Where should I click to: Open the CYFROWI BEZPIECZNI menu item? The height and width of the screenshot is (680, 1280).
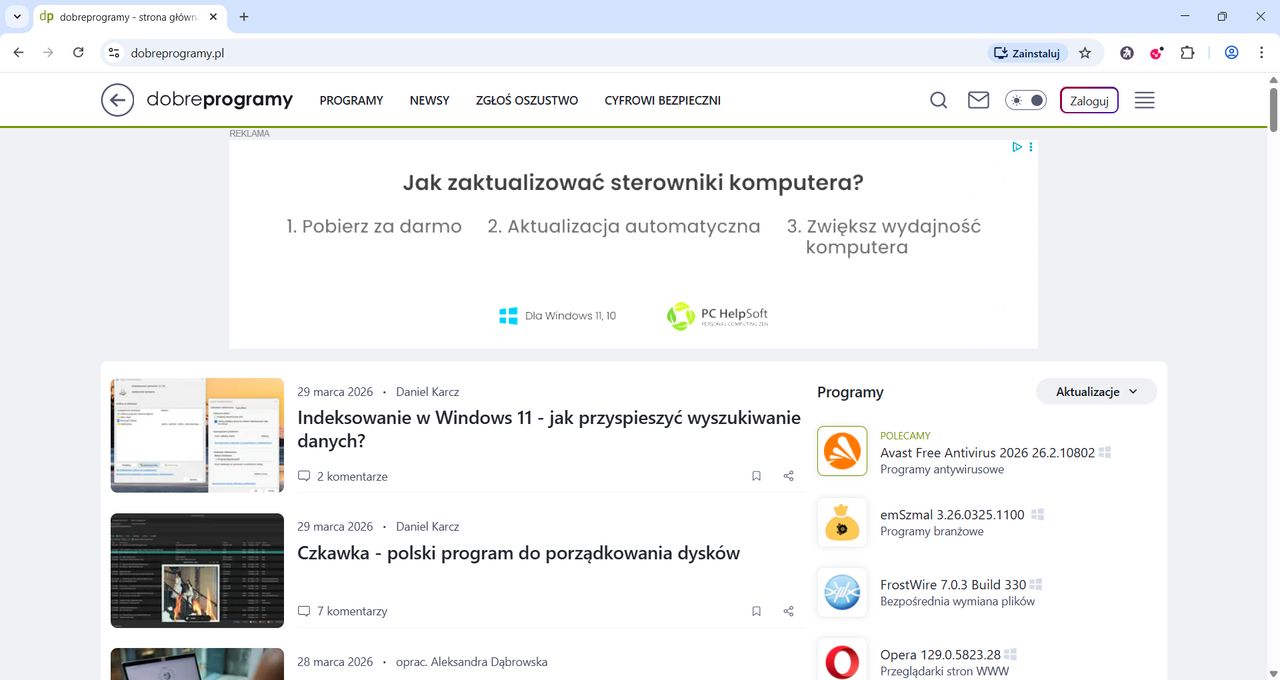[663, 100]
